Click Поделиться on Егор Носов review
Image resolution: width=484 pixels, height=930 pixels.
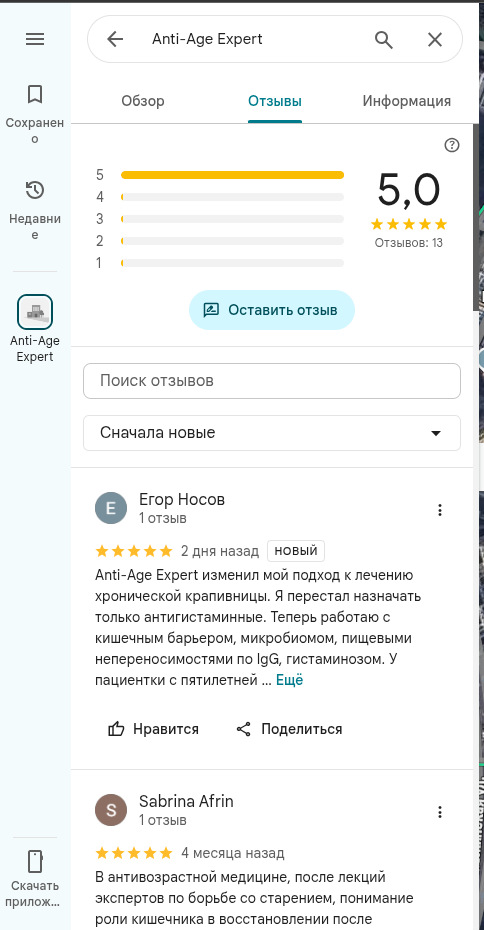tap(289, 729)
